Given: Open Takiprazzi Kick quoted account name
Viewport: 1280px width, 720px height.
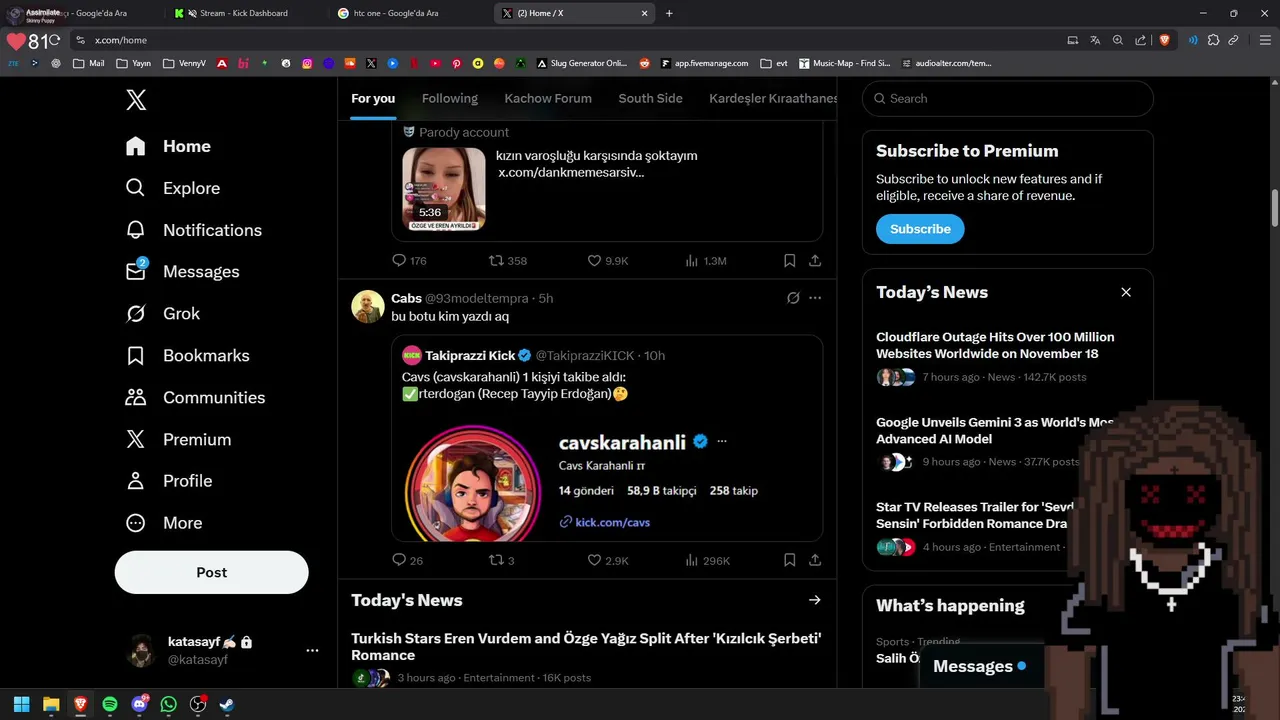Looking at the screenshot, I should (x=470, y=355).
